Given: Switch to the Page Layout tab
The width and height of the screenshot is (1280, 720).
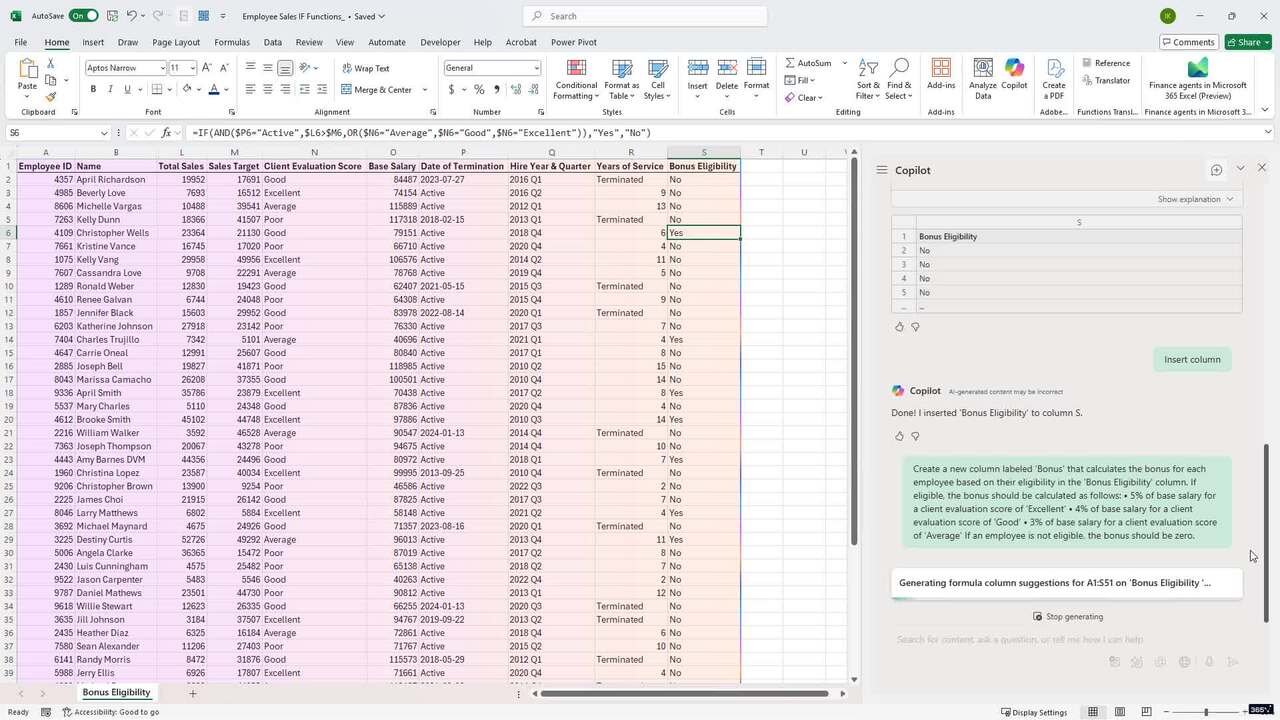Looking at the screenshot, I should (176, 42).
